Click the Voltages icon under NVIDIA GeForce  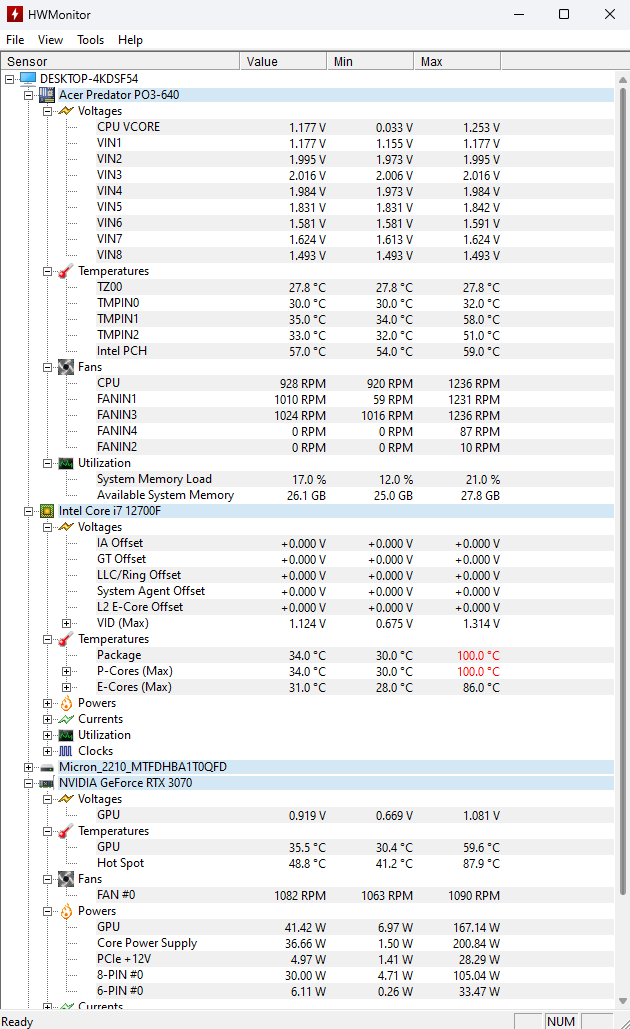(66, 799)
